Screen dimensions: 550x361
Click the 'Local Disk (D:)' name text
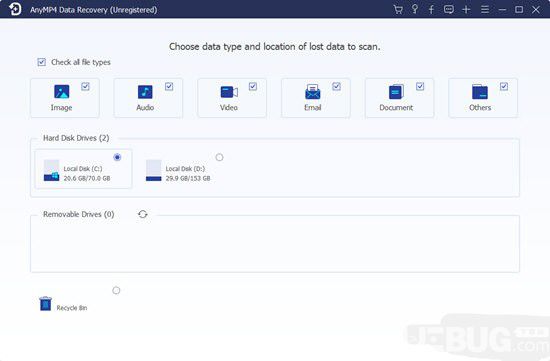click(185, 169)
